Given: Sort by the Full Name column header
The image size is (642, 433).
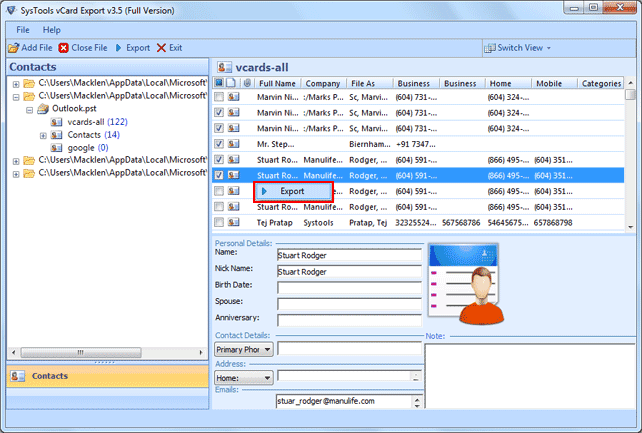Looking at the screenshot, I should pyautogui.click(x=278, y=83).
